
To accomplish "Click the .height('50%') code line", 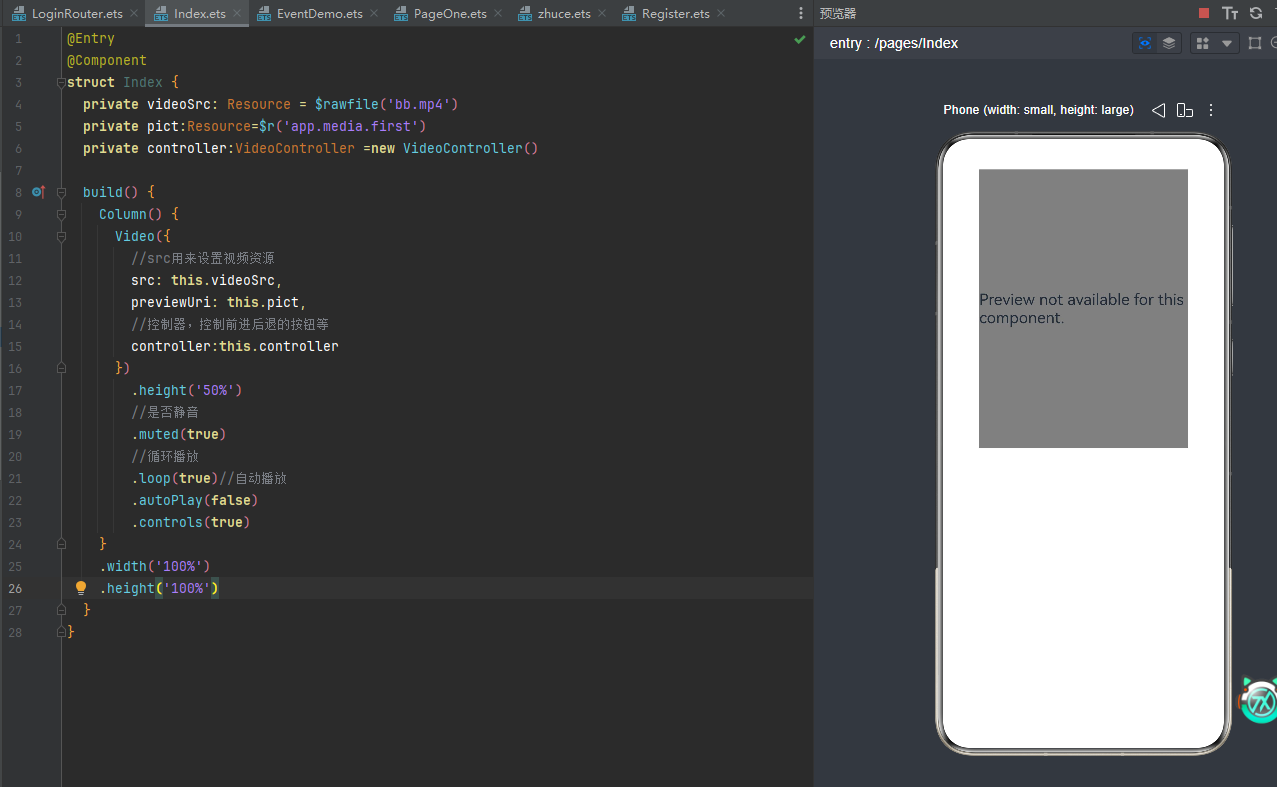I will pyautogui.click(x=187, y=390).
